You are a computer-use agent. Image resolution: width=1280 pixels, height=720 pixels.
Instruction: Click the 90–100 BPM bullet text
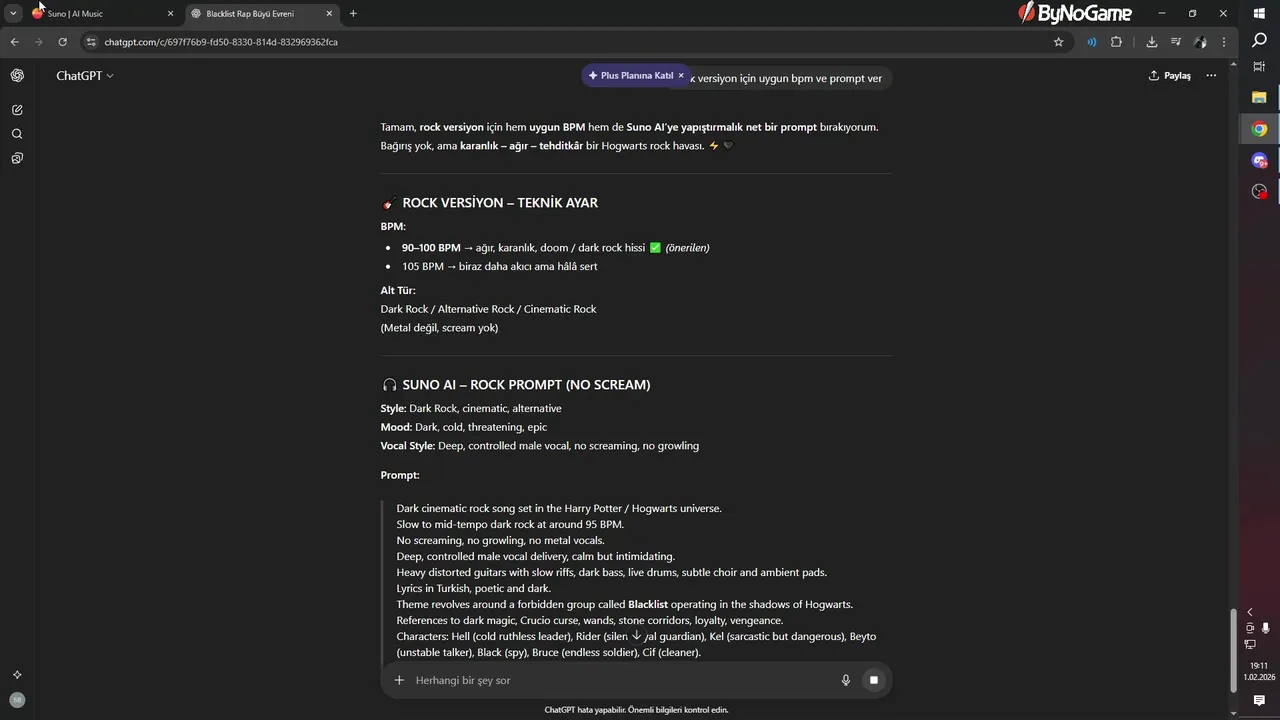(x=555, y=248)
